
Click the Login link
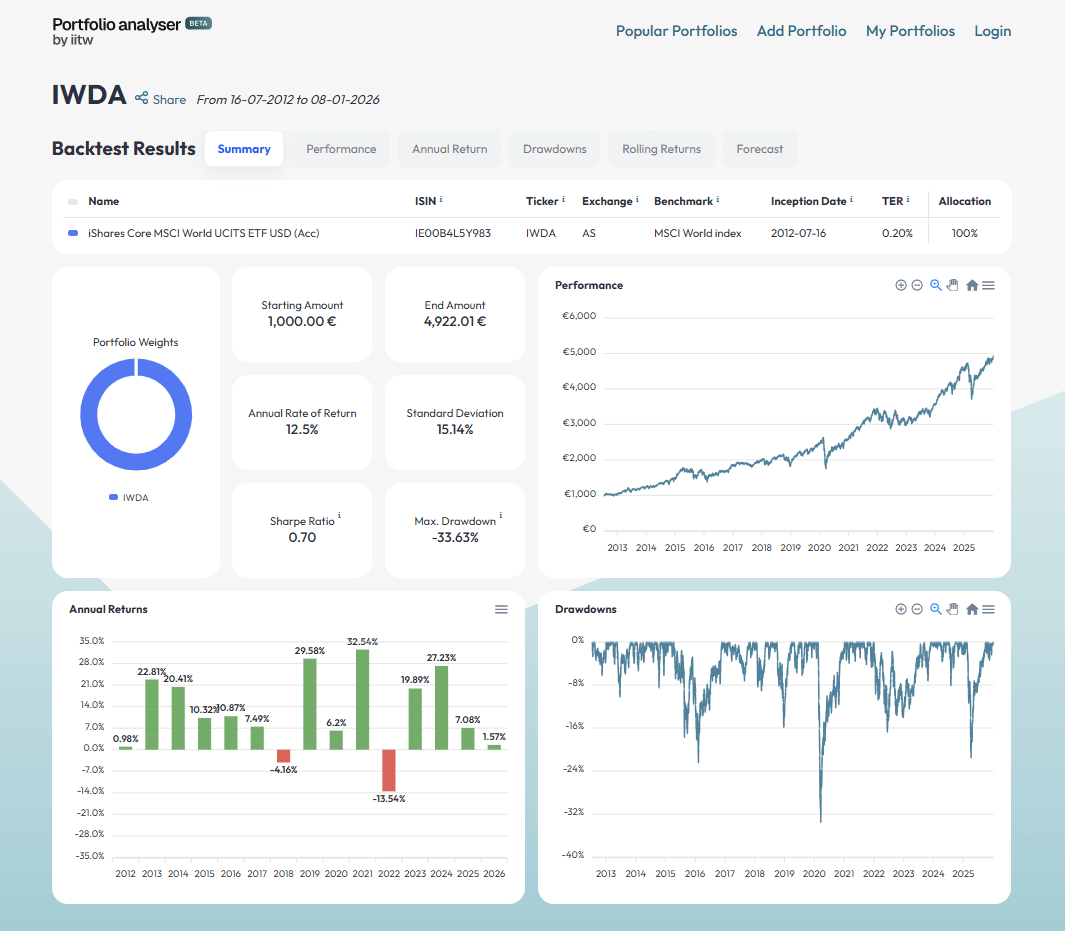[x=992, y=31]
